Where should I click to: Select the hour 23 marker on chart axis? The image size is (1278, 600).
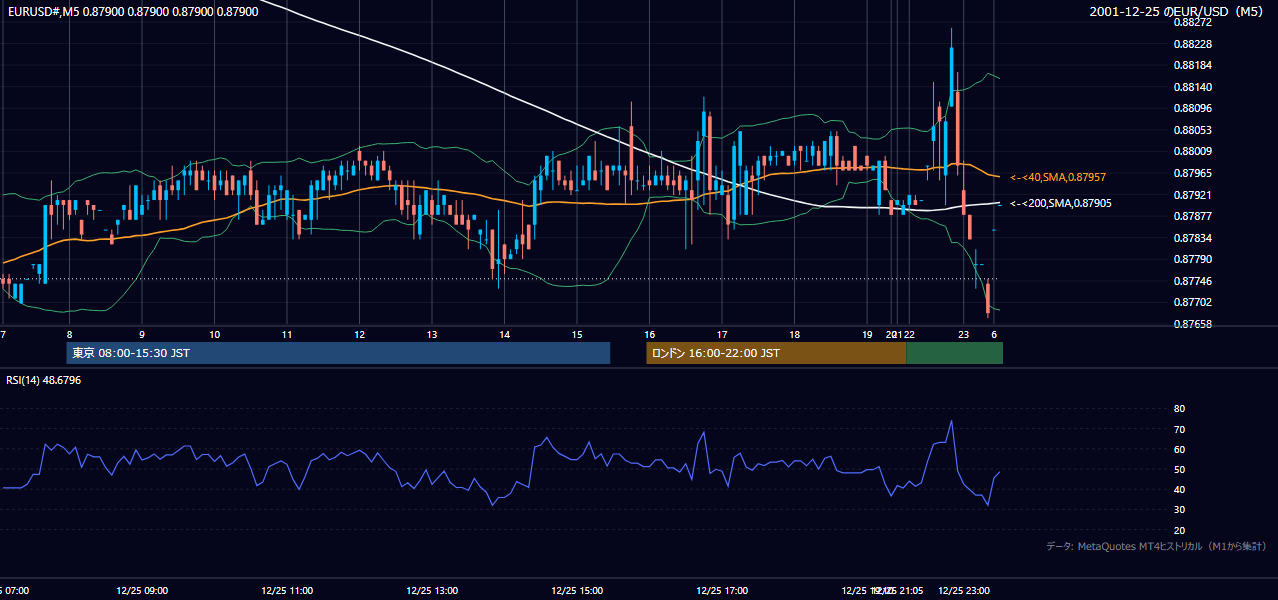(962, 334)
